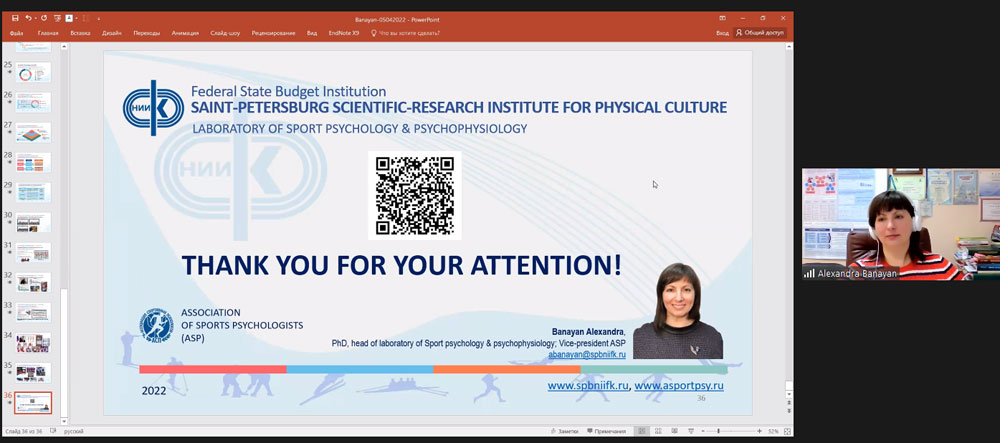Open the Слайд-шоу ribbon tab

(225, 33)
